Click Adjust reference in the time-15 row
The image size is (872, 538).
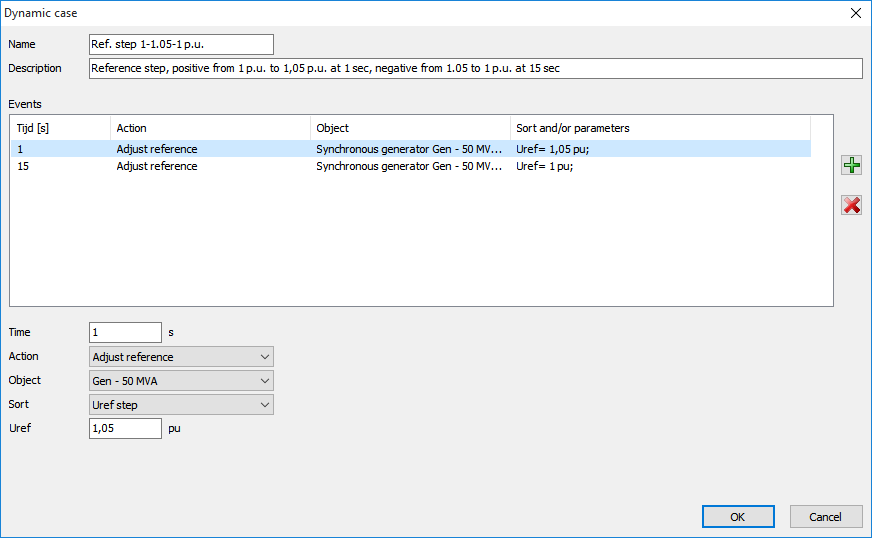[x=157, y=166]
